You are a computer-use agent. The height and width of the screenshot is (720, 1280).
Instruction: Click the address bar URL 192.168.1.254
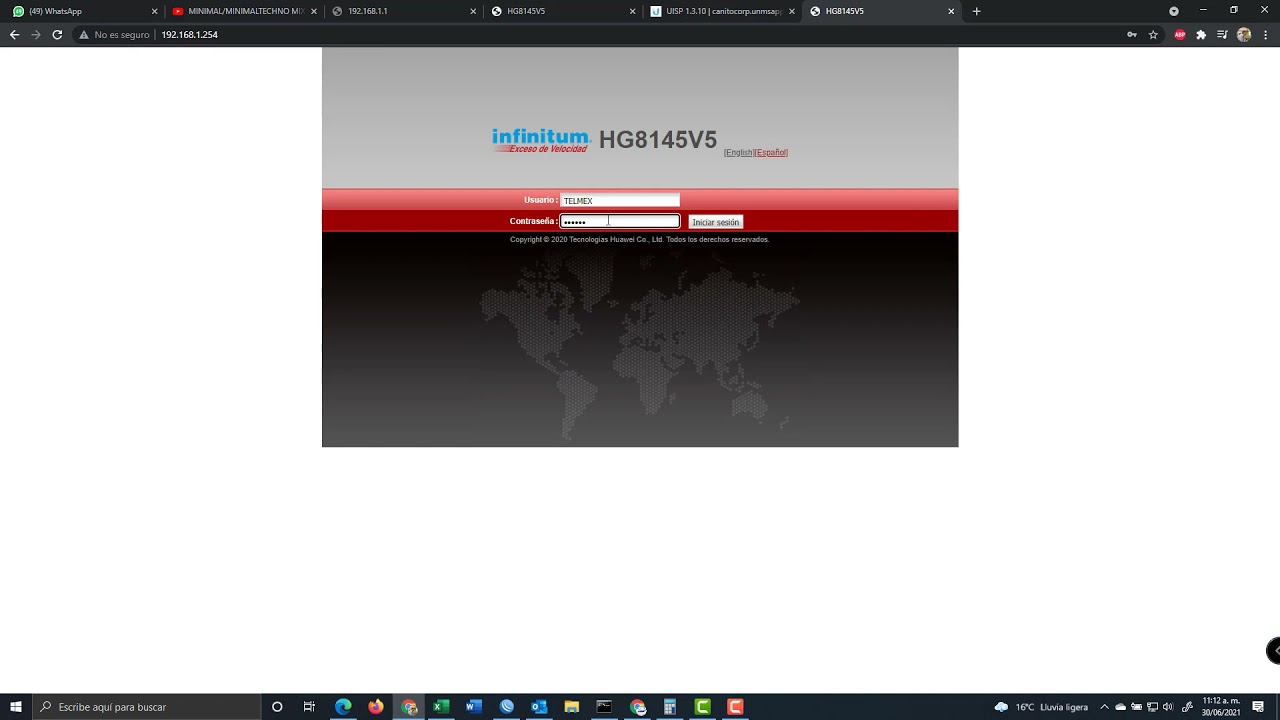pyautogui.click(x=189, y=34)
